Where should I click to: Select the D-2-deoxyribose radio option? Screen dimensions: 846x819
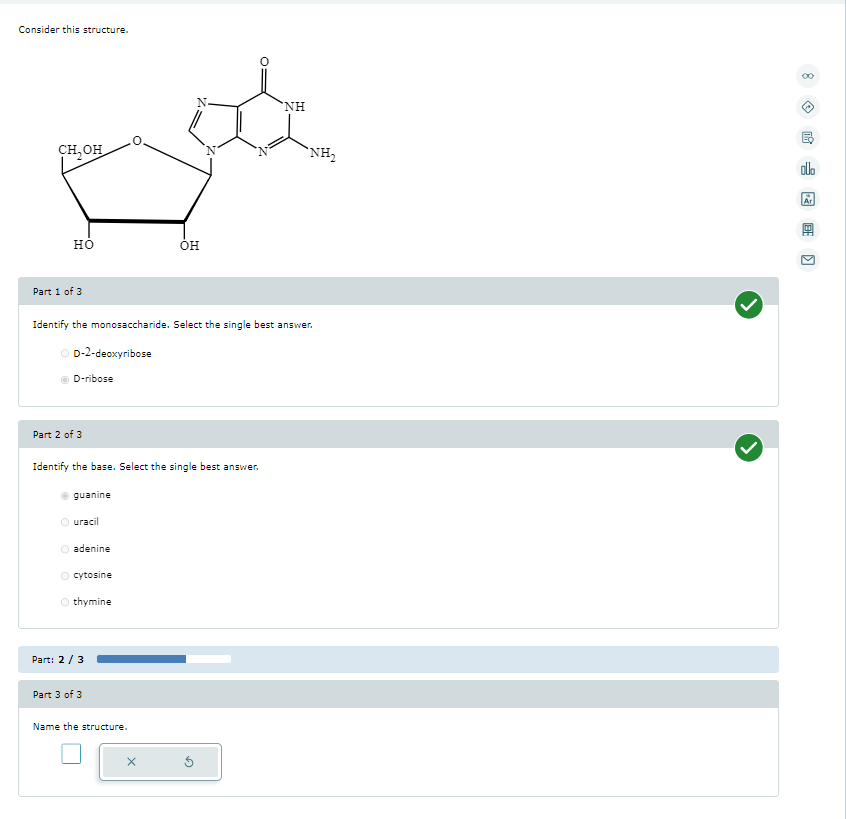(64, 353)
